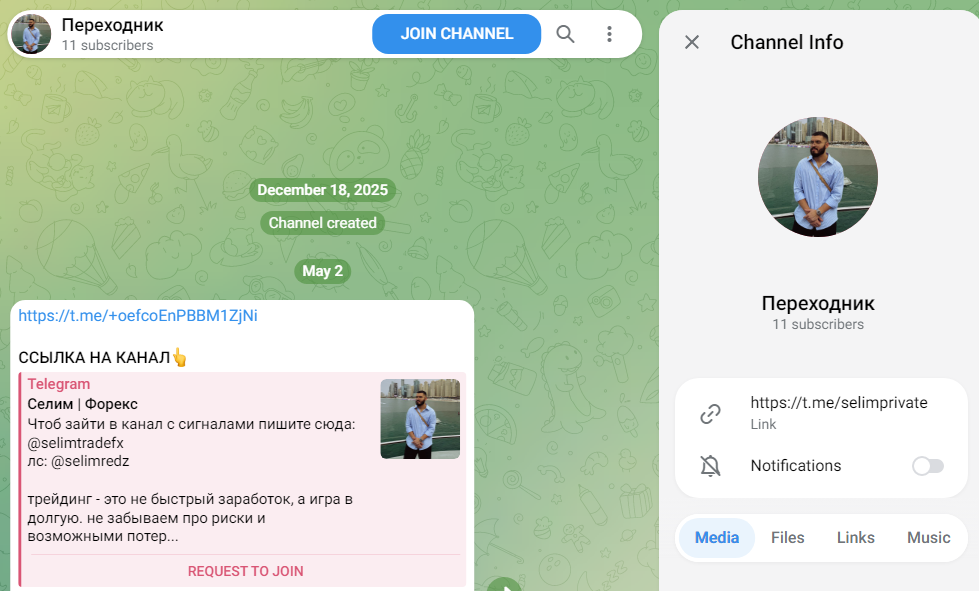Click the 11 subscribers text in header
The width and height of the screenshot is (979, 591).
click(x=107, y=46)
